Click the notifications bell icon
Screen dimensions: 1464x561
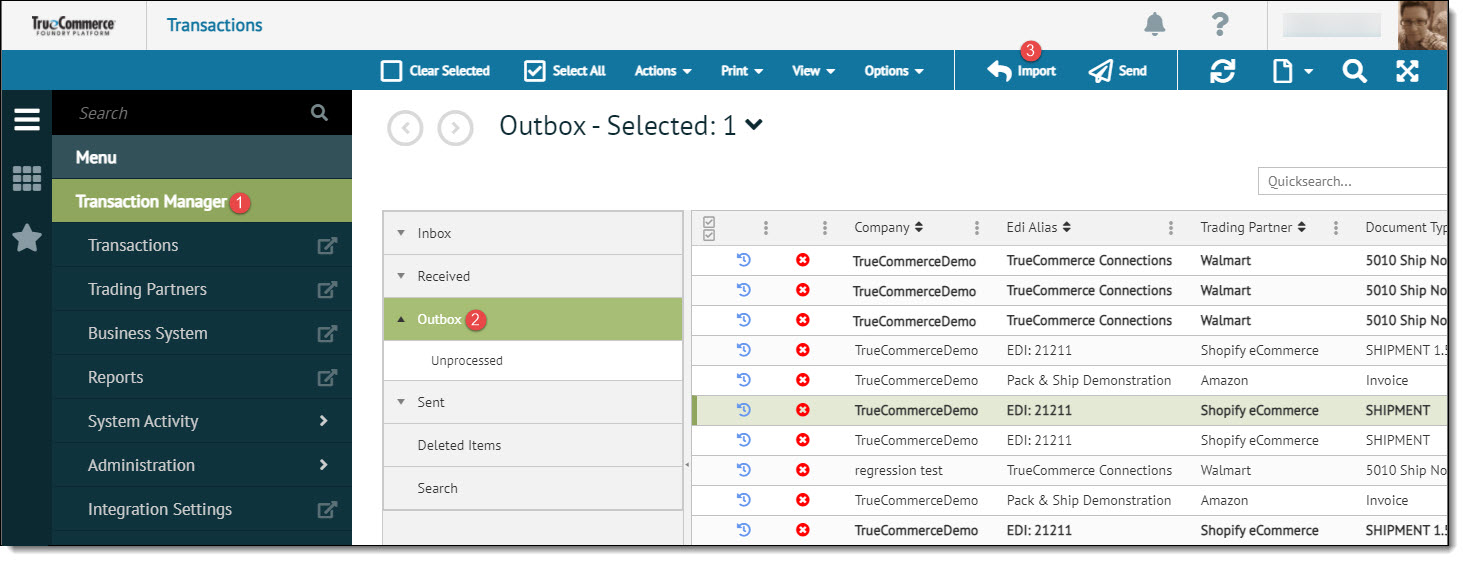(1155, 24)
